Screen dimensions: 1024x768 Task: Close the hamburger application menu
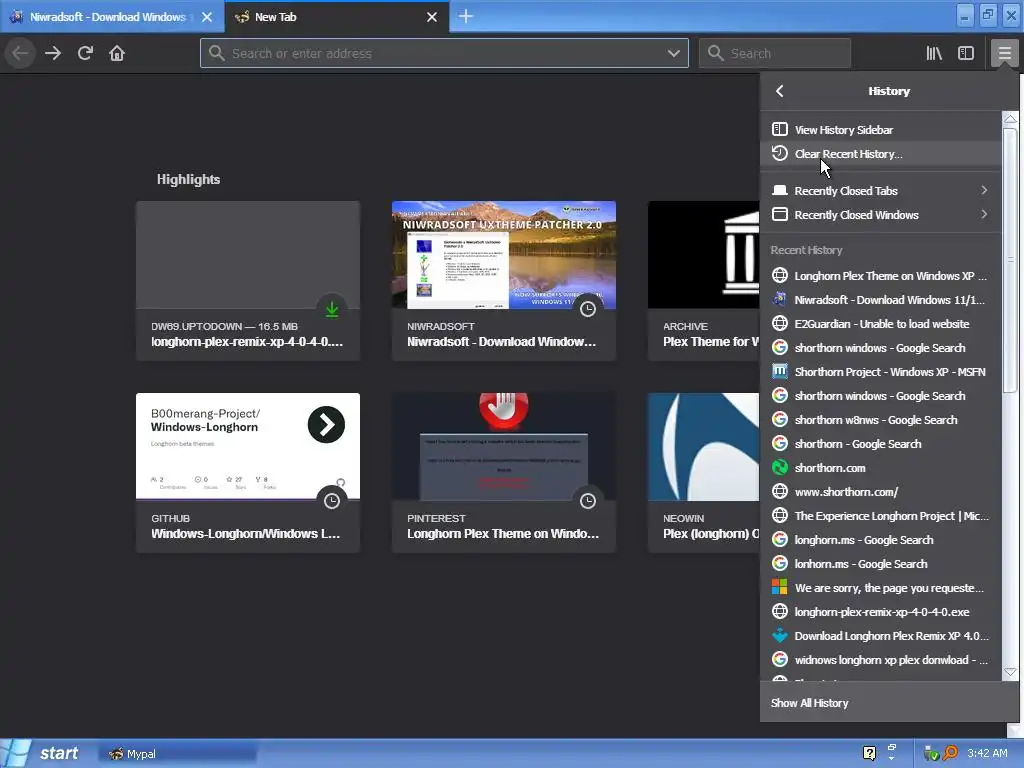pos(1004,53)
